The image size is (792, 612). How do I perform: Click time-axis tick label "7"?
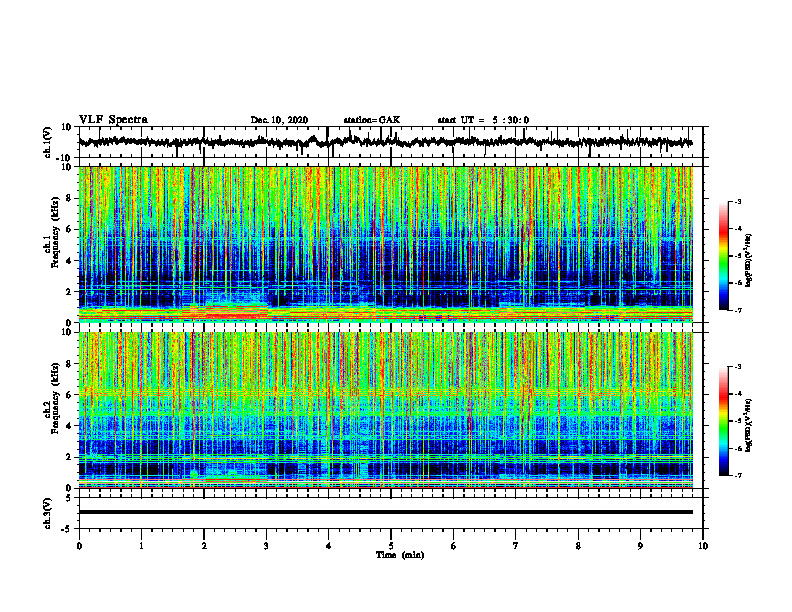pos(516,546)
